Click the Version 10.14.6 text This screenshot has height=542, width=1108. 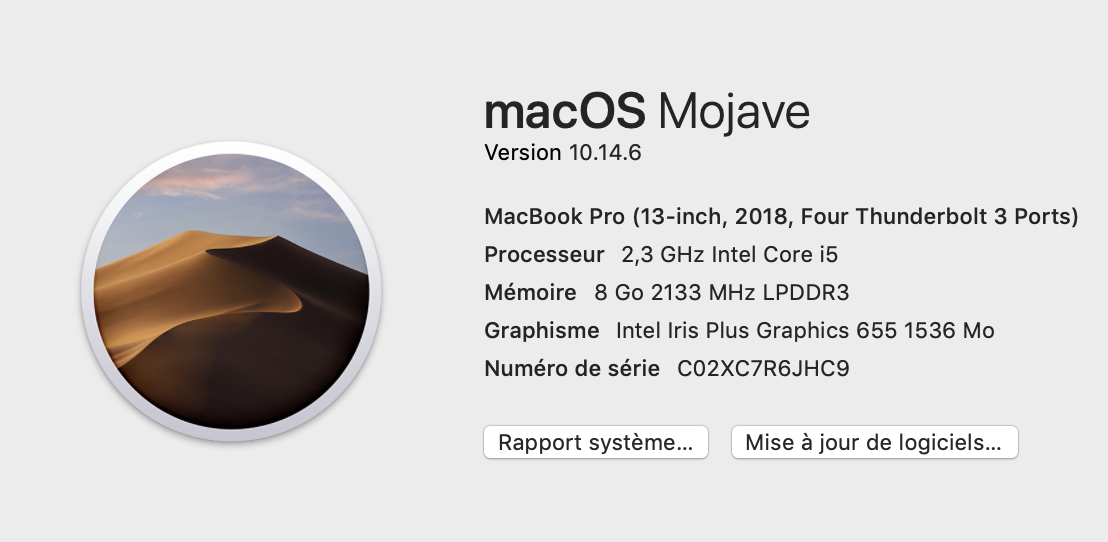[x=562, y=153]
